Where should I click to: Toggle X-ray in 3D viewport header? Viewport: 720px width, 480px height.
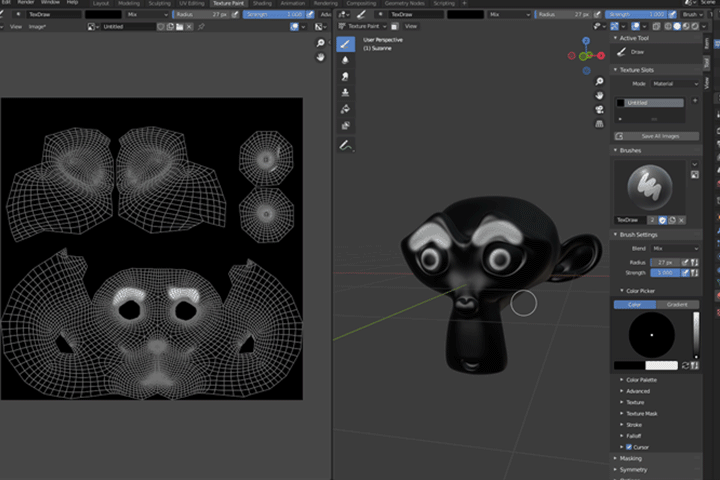tap(656, 26)
